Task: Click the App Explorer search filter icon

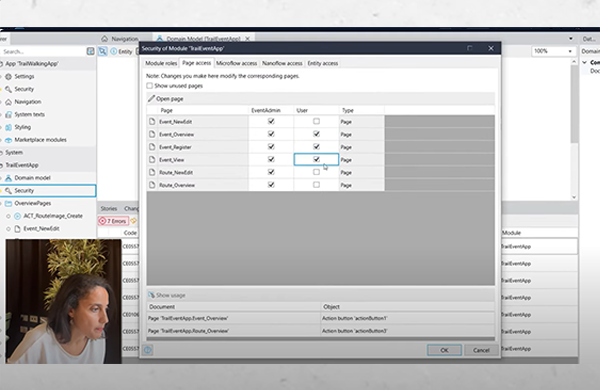Action: coord(90,51)
